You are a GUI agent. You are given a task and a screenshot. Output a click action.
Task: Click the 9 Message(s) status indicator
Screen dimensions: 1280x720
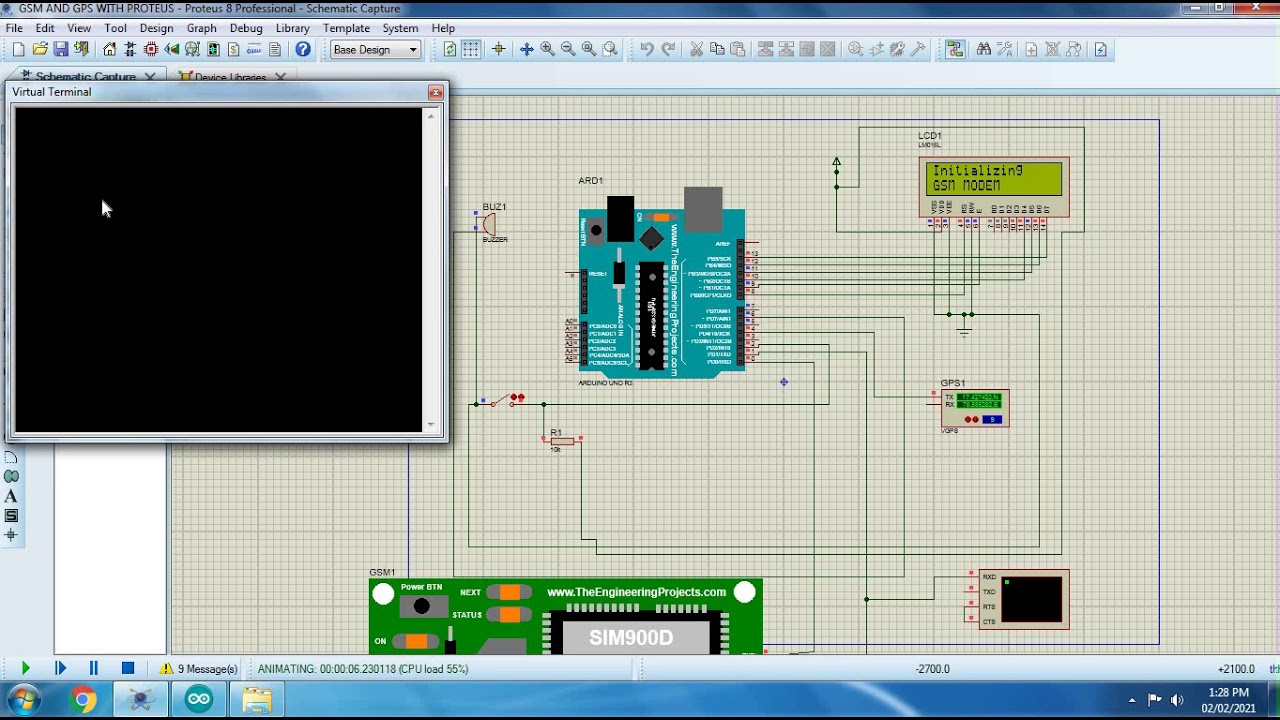click(198, 669)
